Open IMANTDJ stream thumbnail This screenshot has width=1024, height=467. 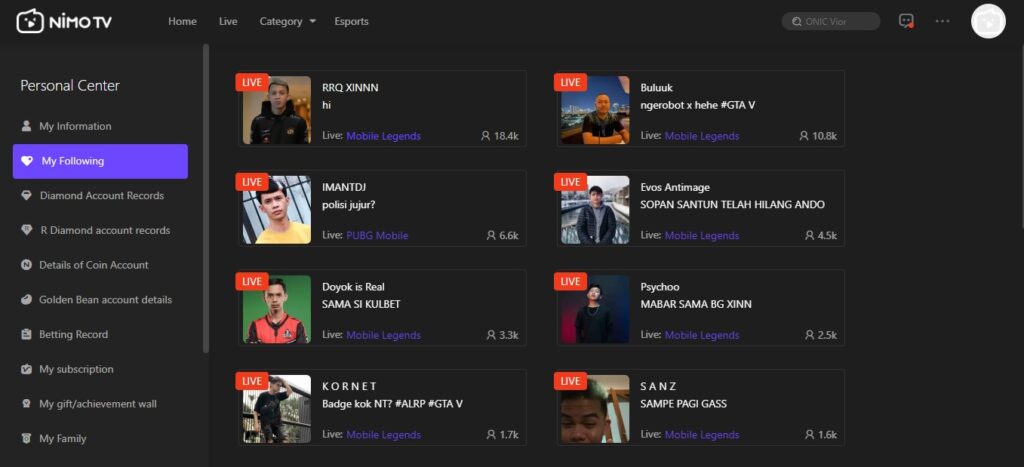pyautogui.click(x=277, y=210)
